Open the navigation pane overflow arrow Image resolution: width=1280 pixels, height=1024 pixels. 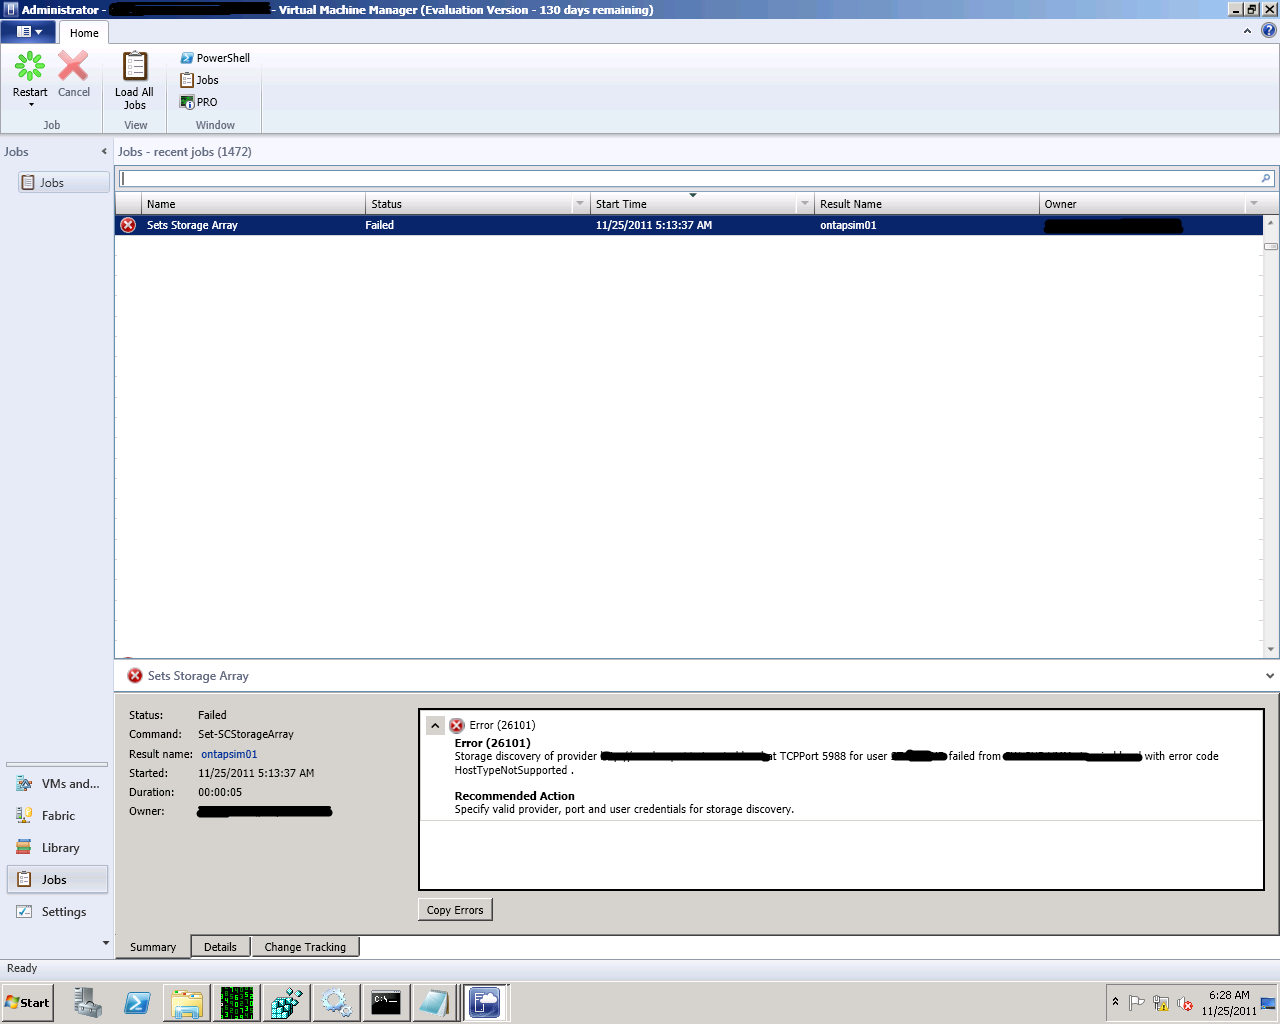[106, 943]
